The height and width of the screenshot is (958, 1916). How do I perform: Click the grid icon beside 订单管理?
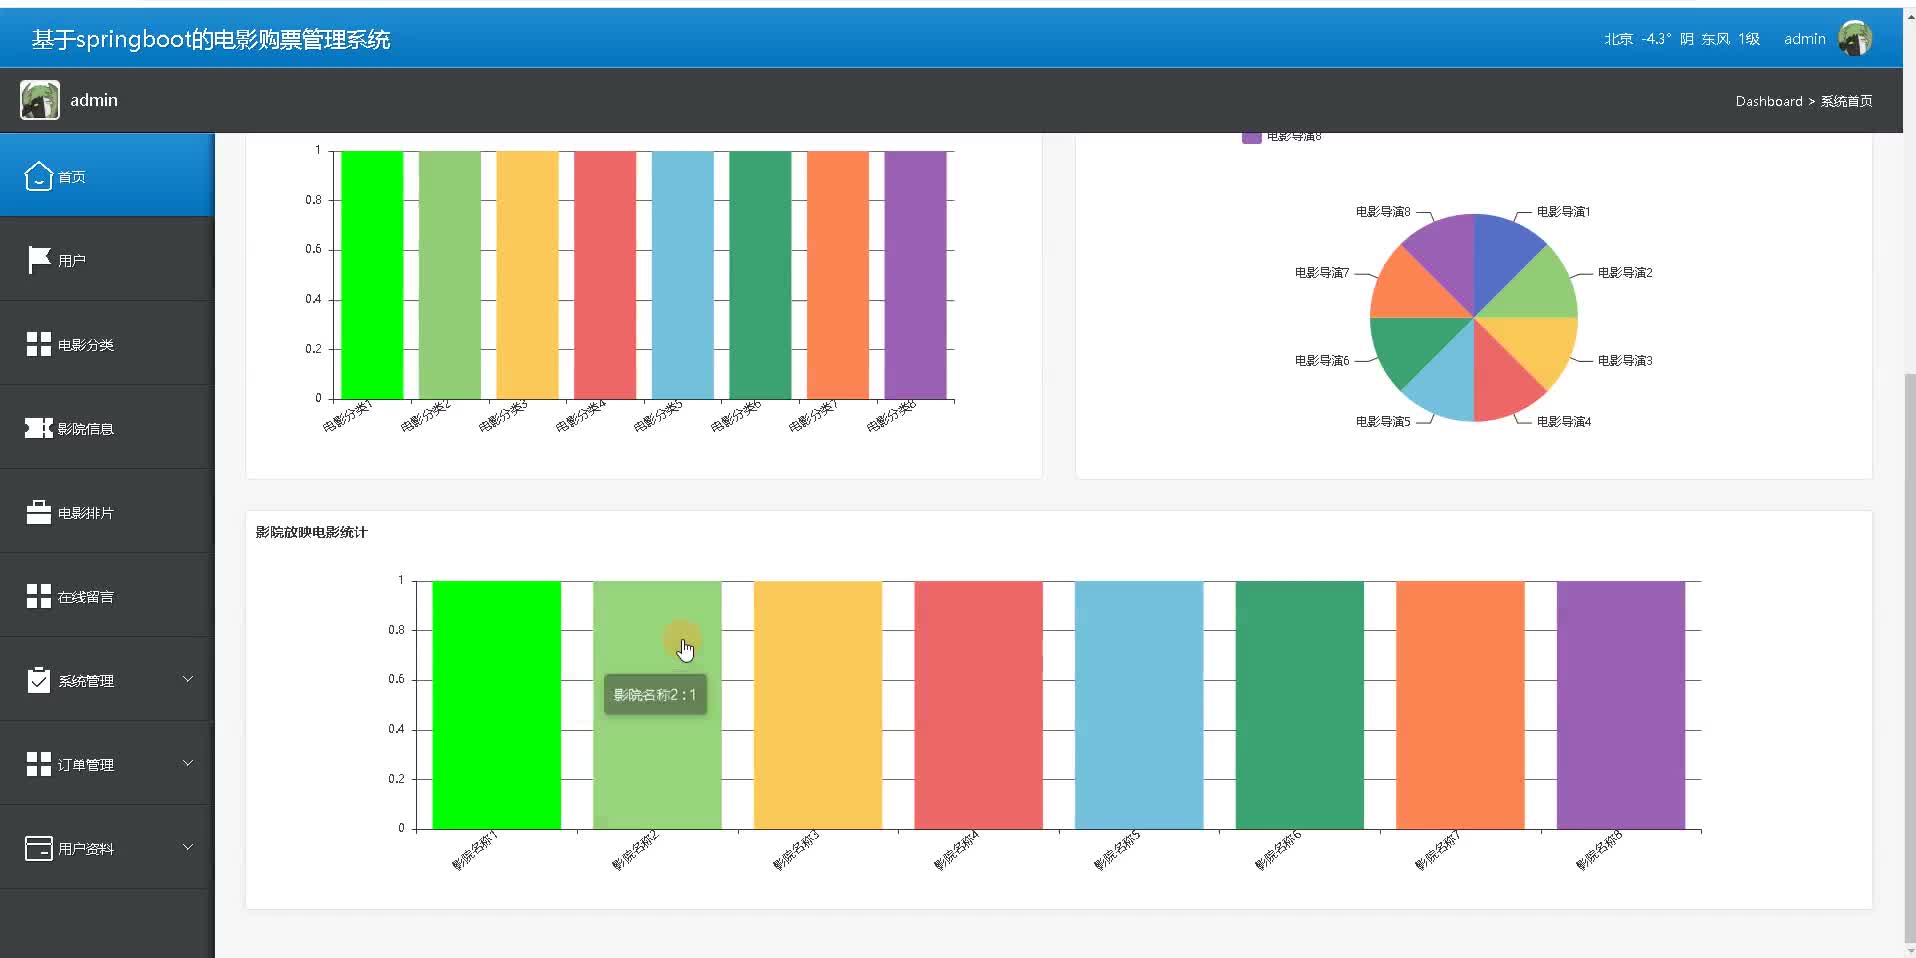38,764
